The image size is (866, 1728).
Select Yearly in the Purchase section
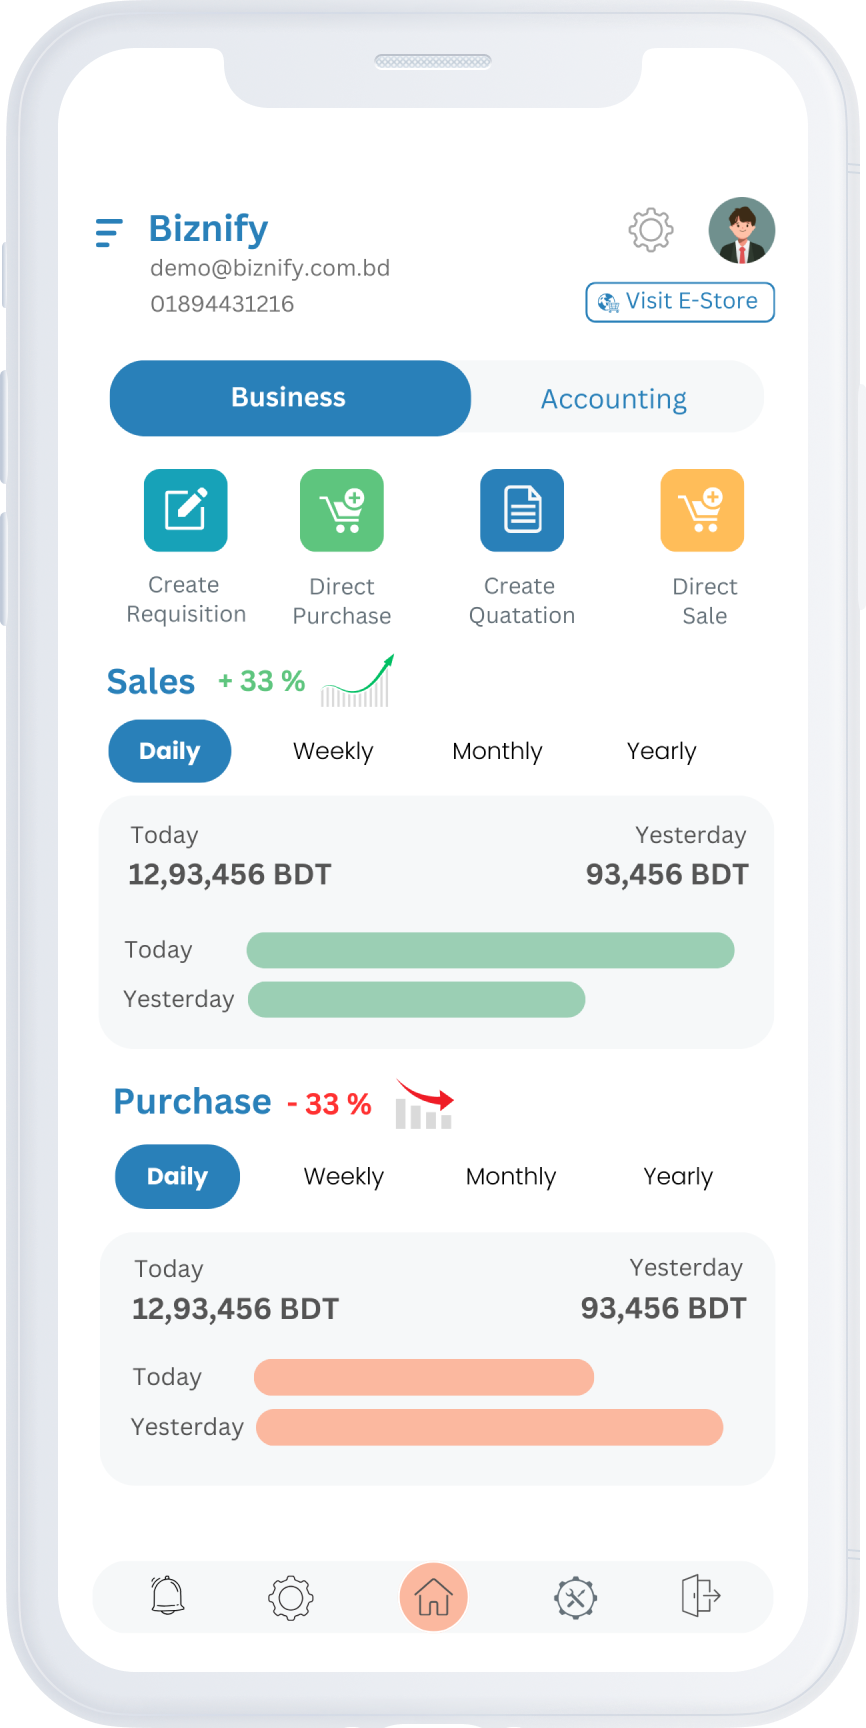678,1177
